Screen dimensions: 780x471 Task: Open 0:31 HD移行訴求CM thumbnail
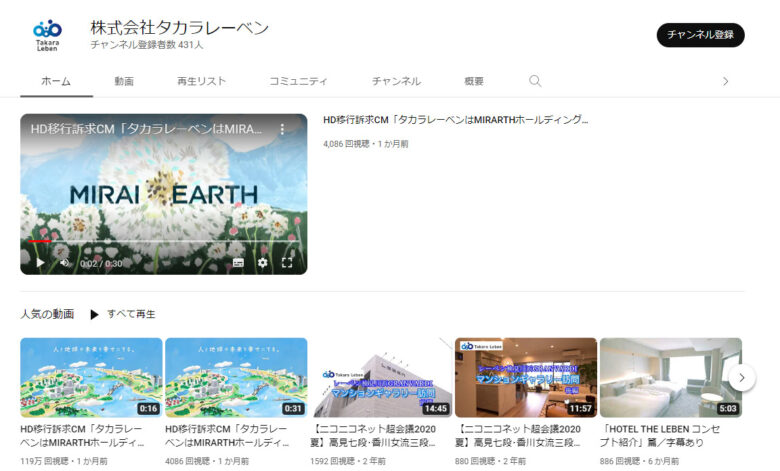point(236,377)
